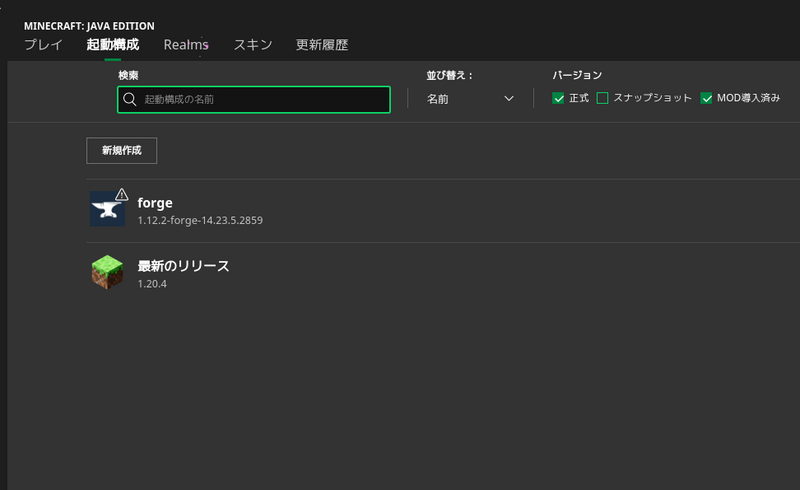The height and width of the screenshot is (490, 800).
Task: Enable the スナップショット checkbox
Action: (x=602, y=98)
